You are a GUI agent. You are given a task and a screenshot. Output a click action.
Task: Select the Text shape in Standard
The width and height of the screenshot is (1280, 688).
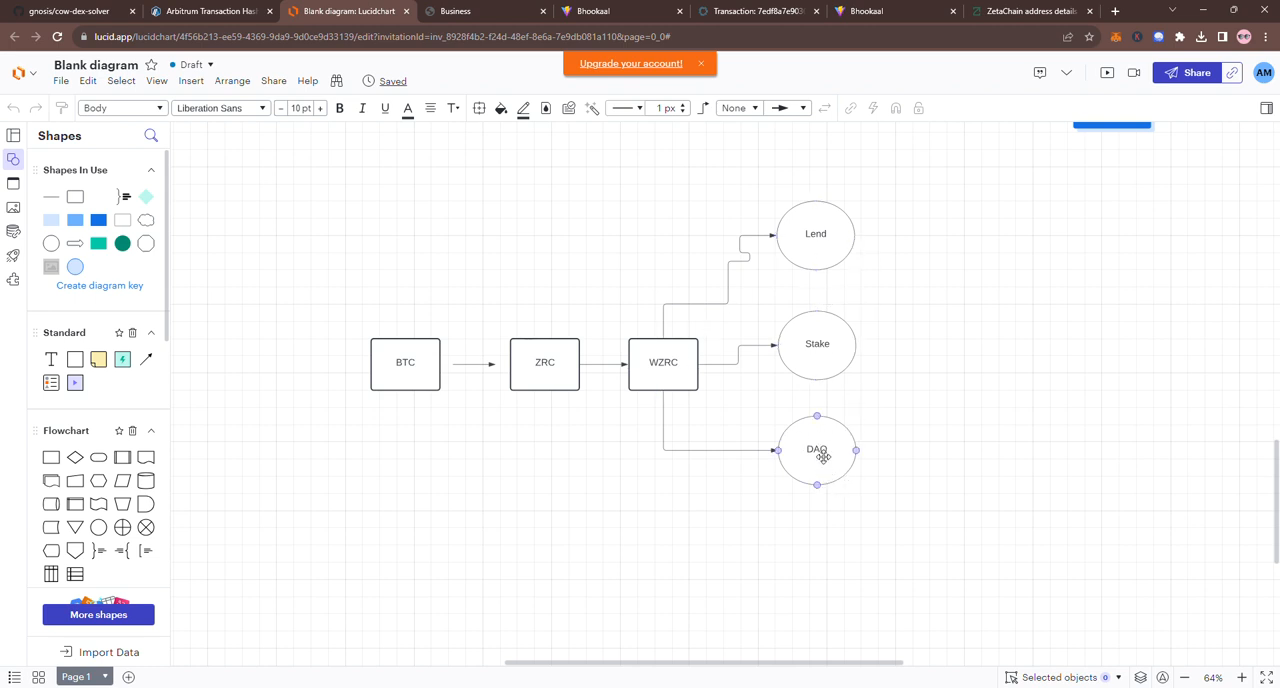coord(51,359)
